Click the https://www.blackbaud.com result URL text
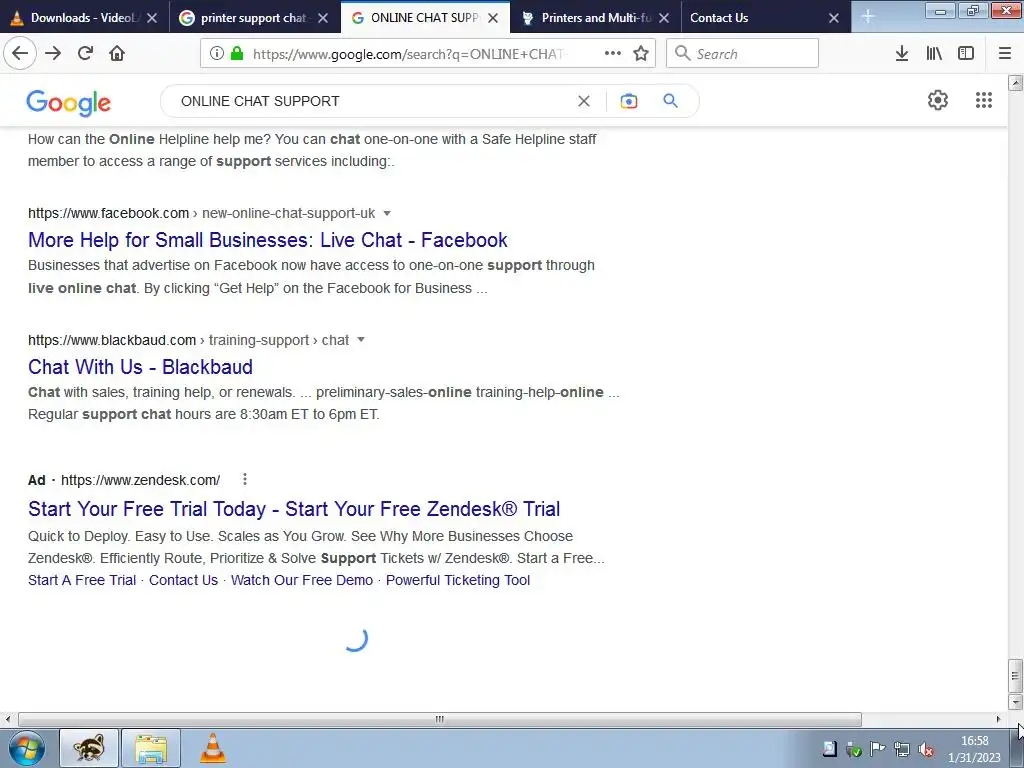Image resolution: width=1024 pixels, height=768 pixels. point(112,340)
